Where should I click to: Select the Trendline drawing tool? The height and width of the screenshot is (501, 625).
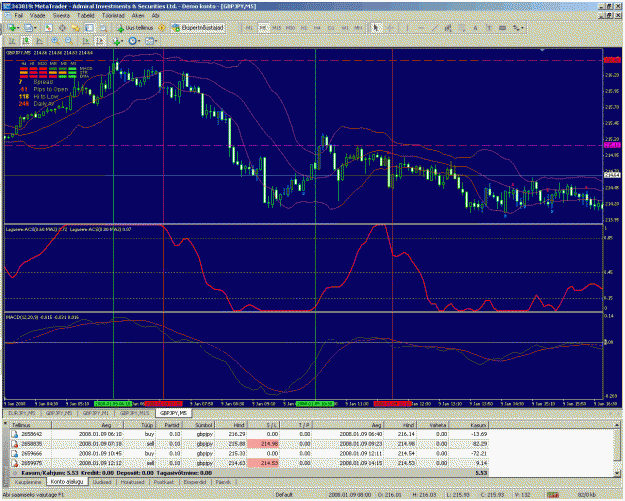(435, 28)
